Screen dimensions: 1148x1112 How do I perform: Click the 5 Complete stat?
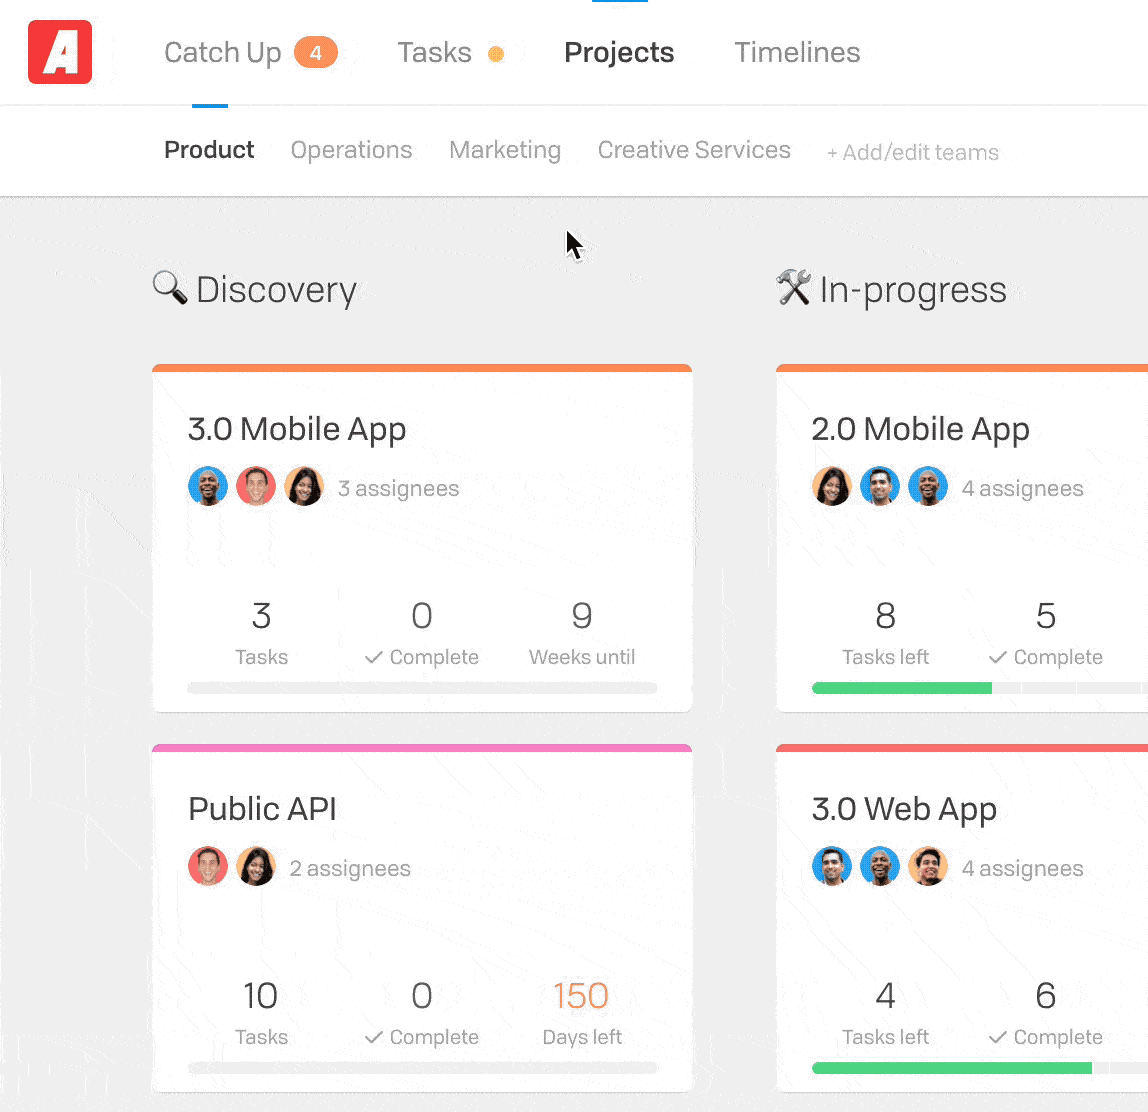click(x=1046, y=633)
